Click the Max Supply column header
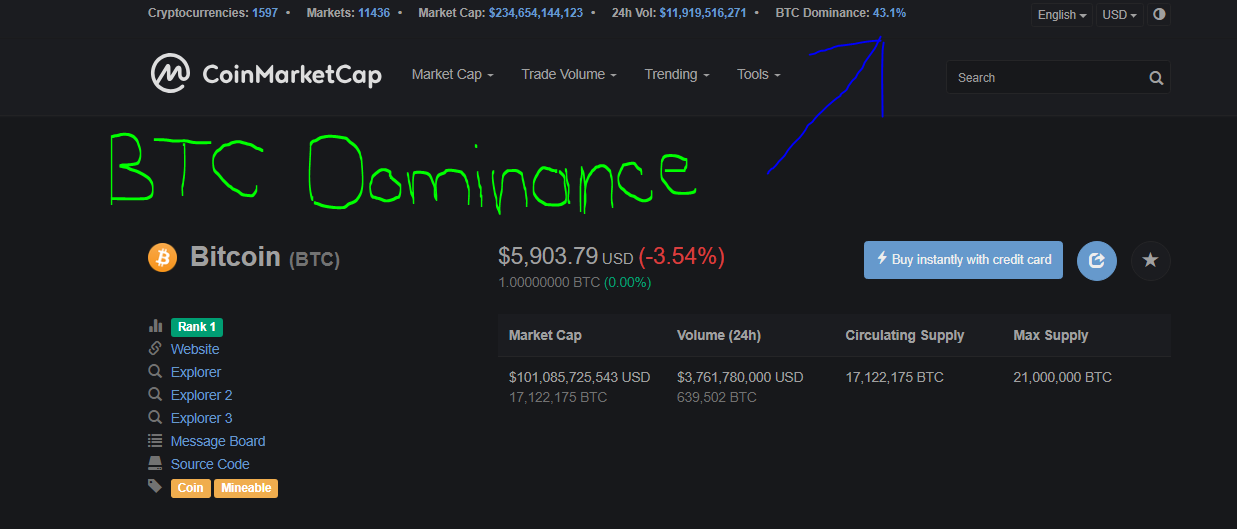 pyautogui.click(x=1051, y=335)
